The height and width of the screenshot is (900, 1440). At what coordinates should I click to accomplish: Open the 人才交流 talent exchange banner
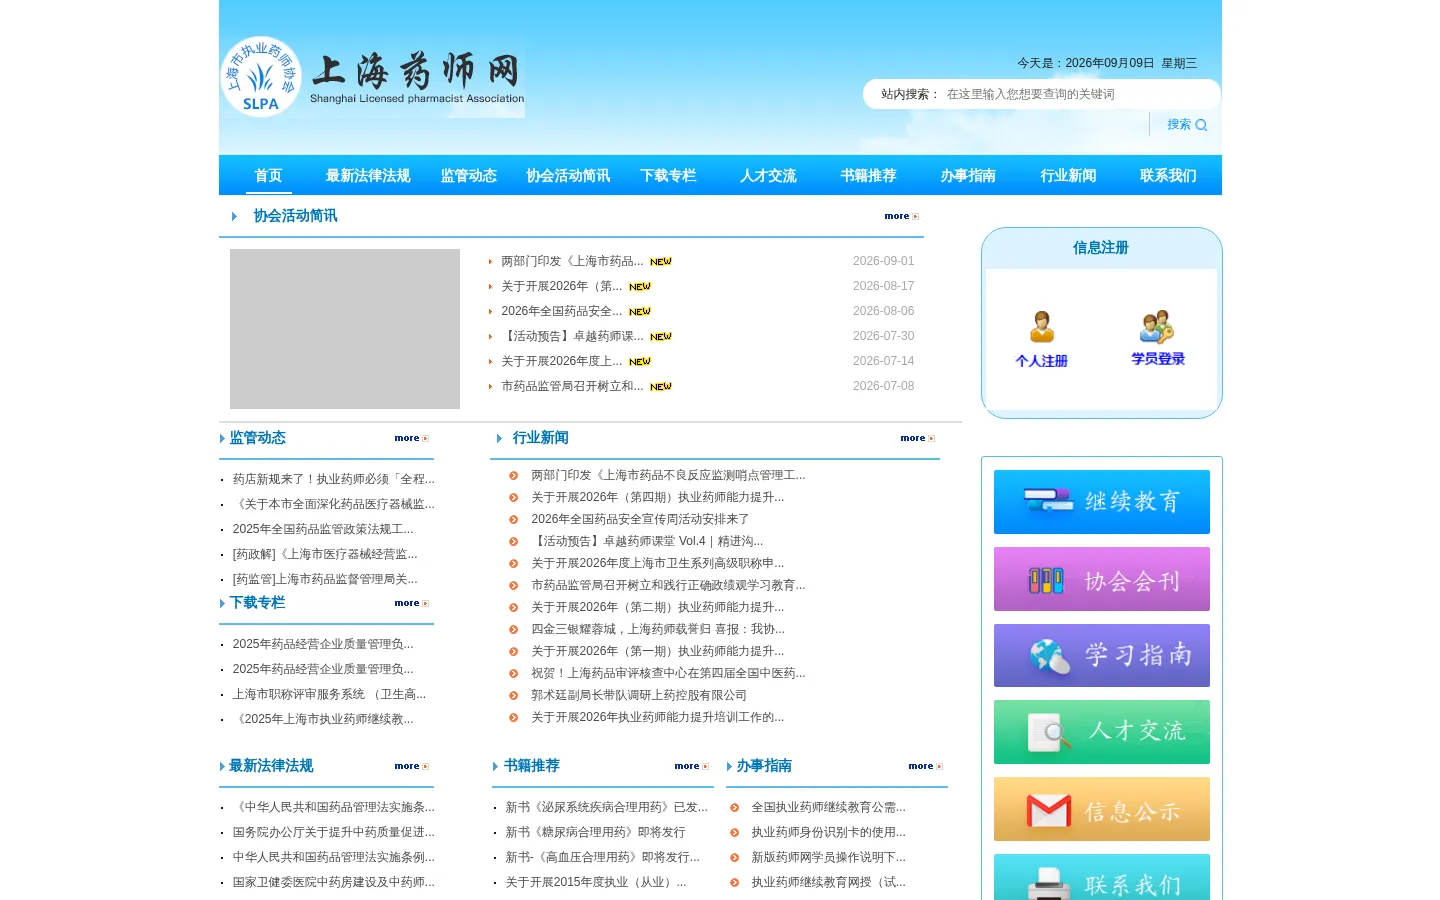1102,732
